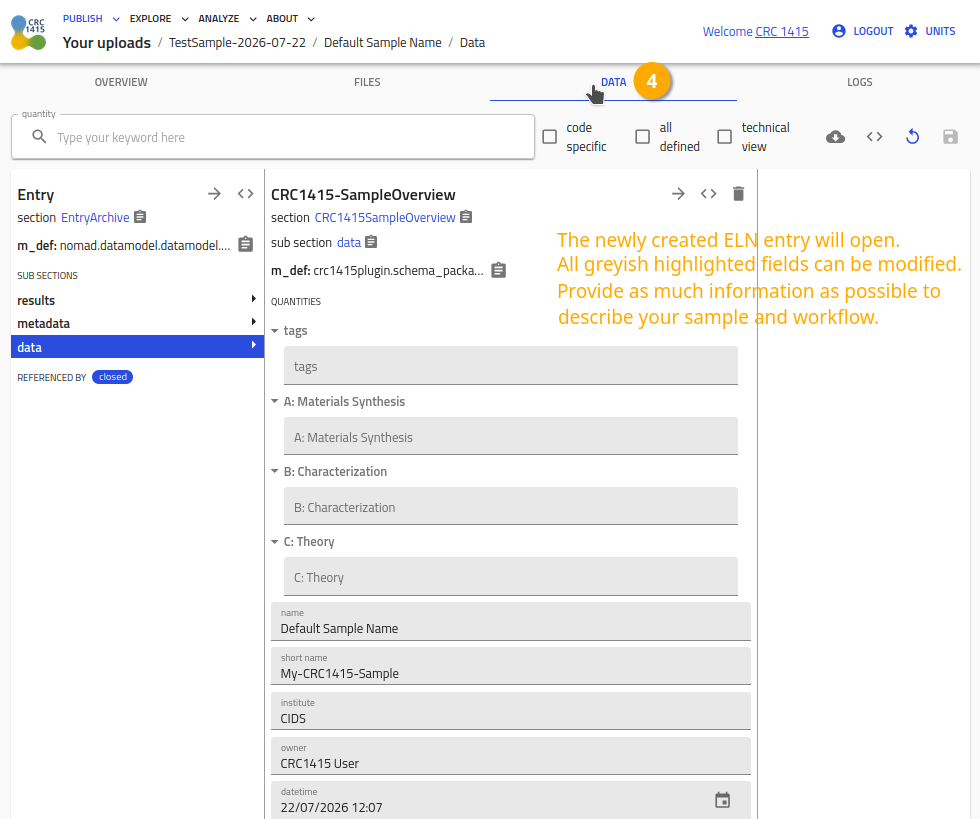Enable the all defined checkbox

tap(642, 137)
